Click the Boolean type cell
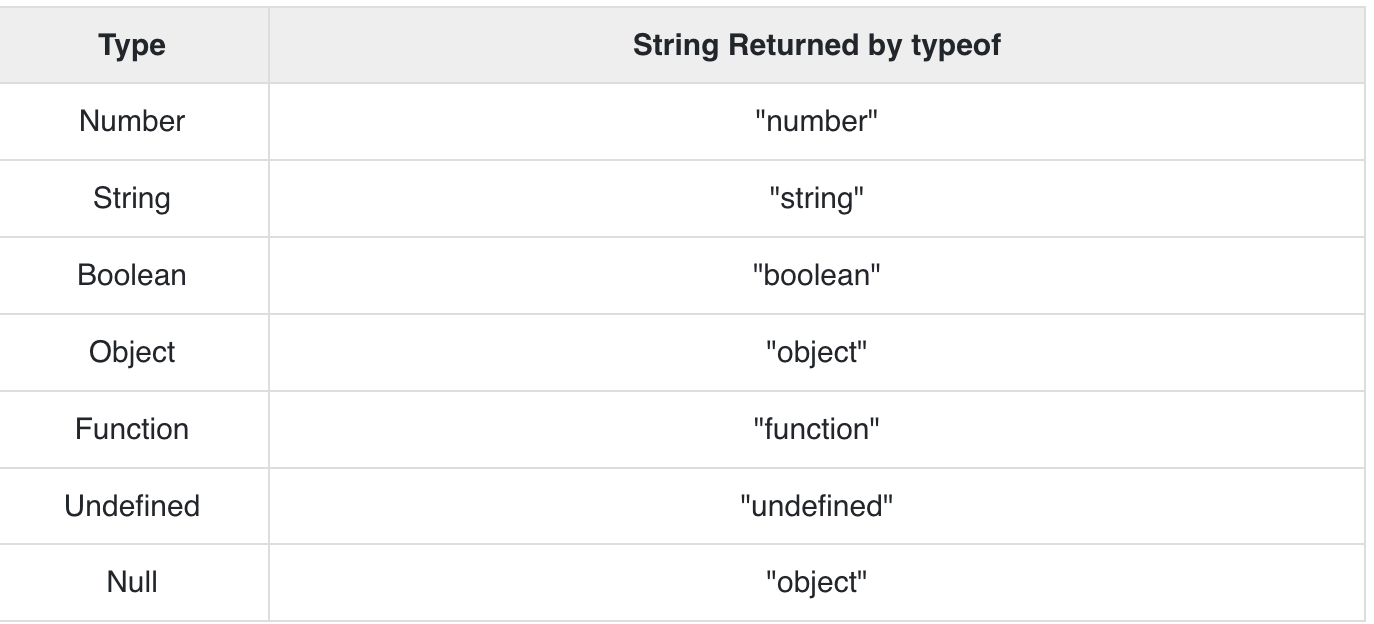Screen dimensions: 1374x624 coord(132,275)
